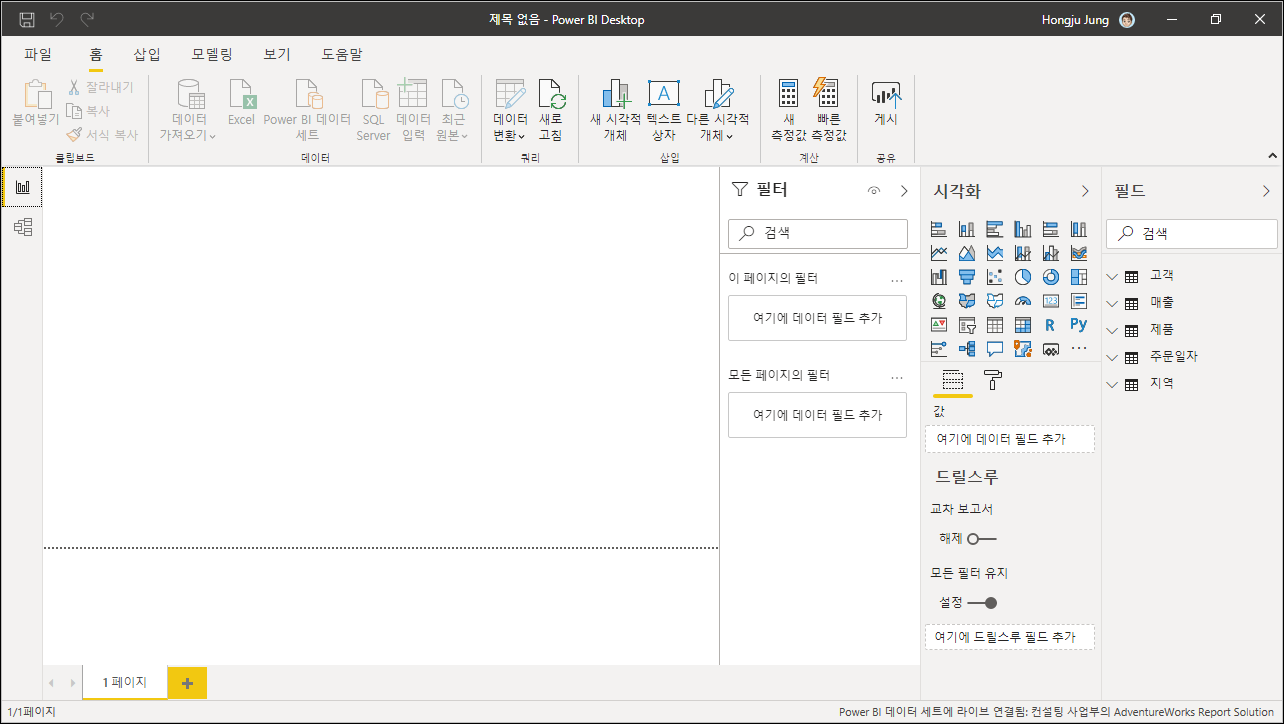
Task: Select the gauge visual
Action: [x=1022, y=301]
